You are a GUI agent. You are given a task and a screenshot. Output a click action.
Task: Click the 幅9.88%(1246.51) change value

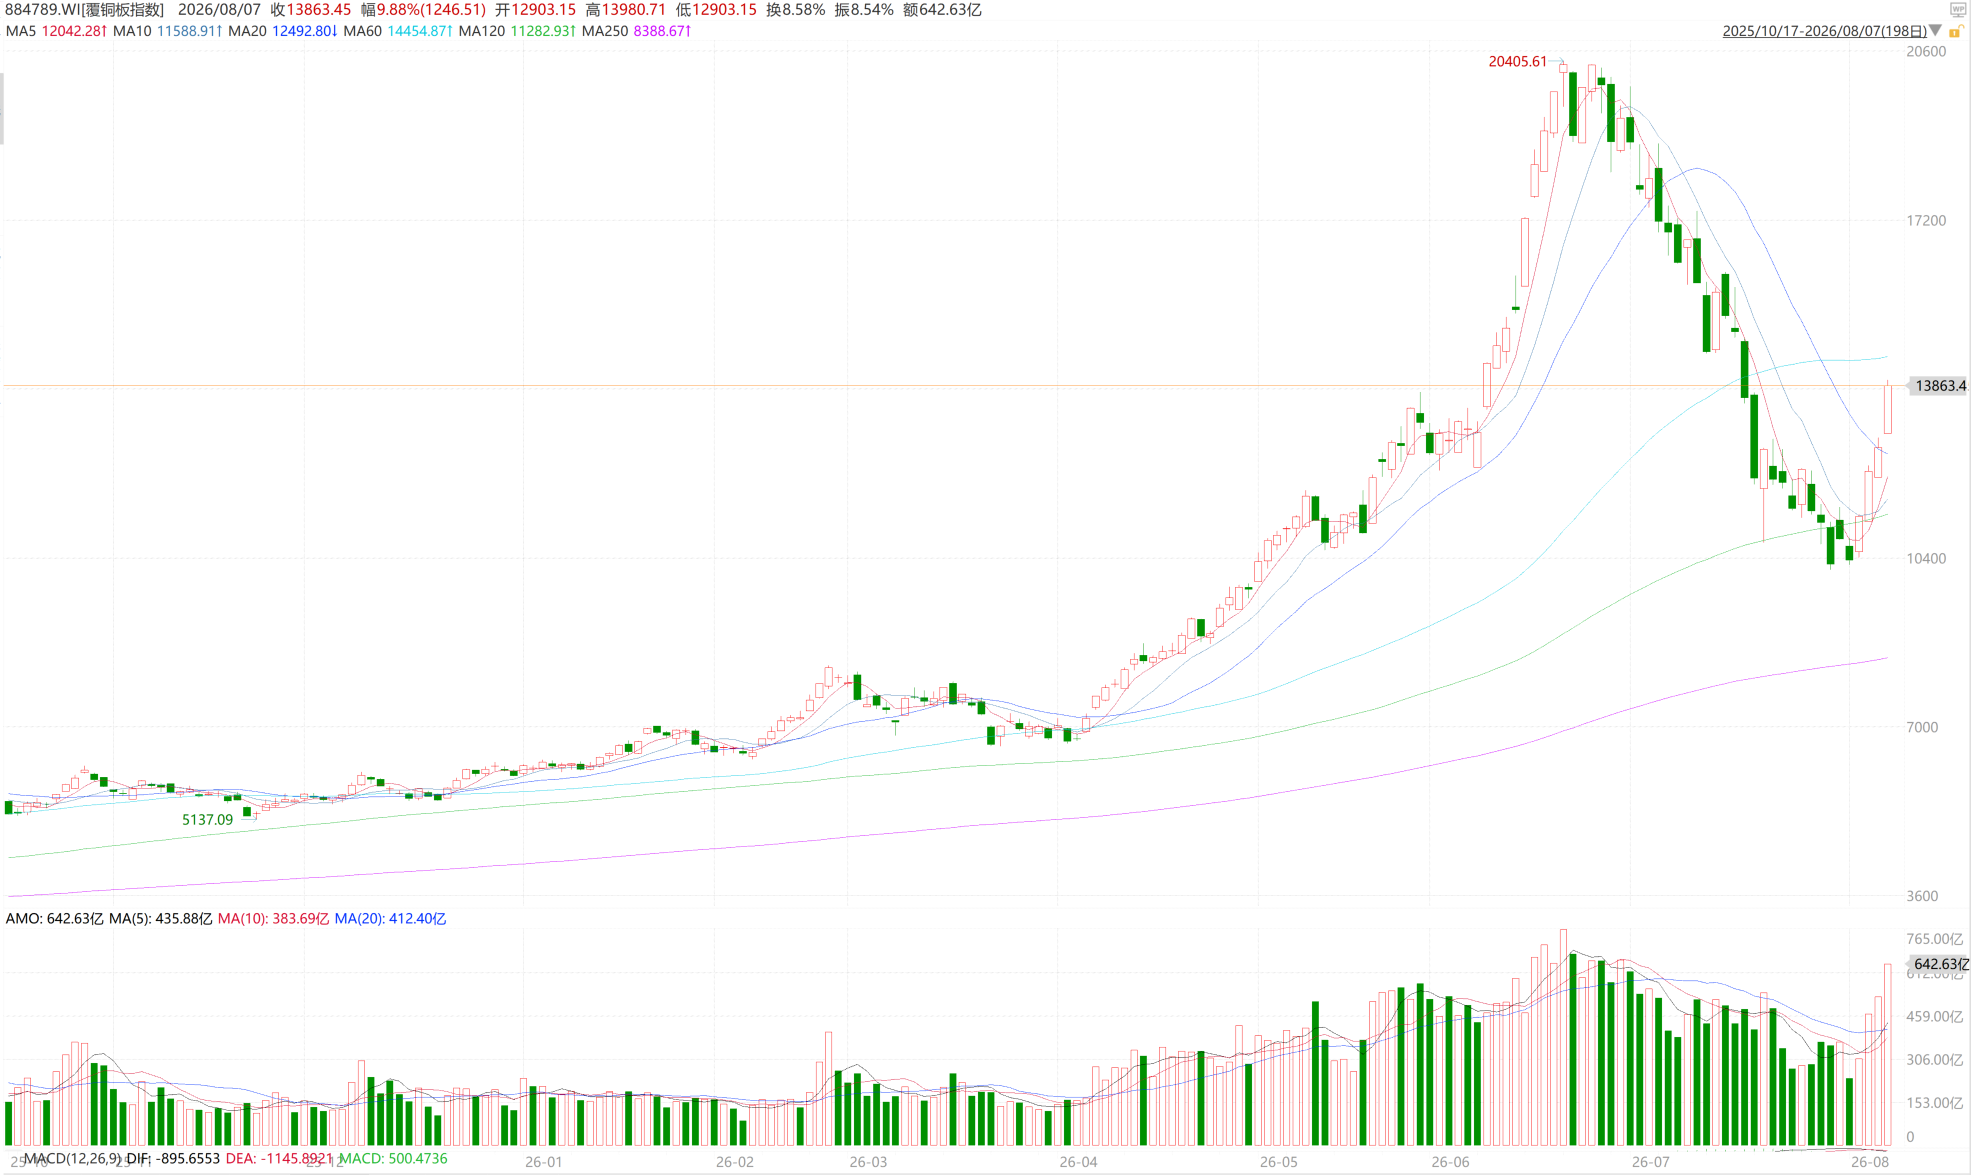click(423, 10)
